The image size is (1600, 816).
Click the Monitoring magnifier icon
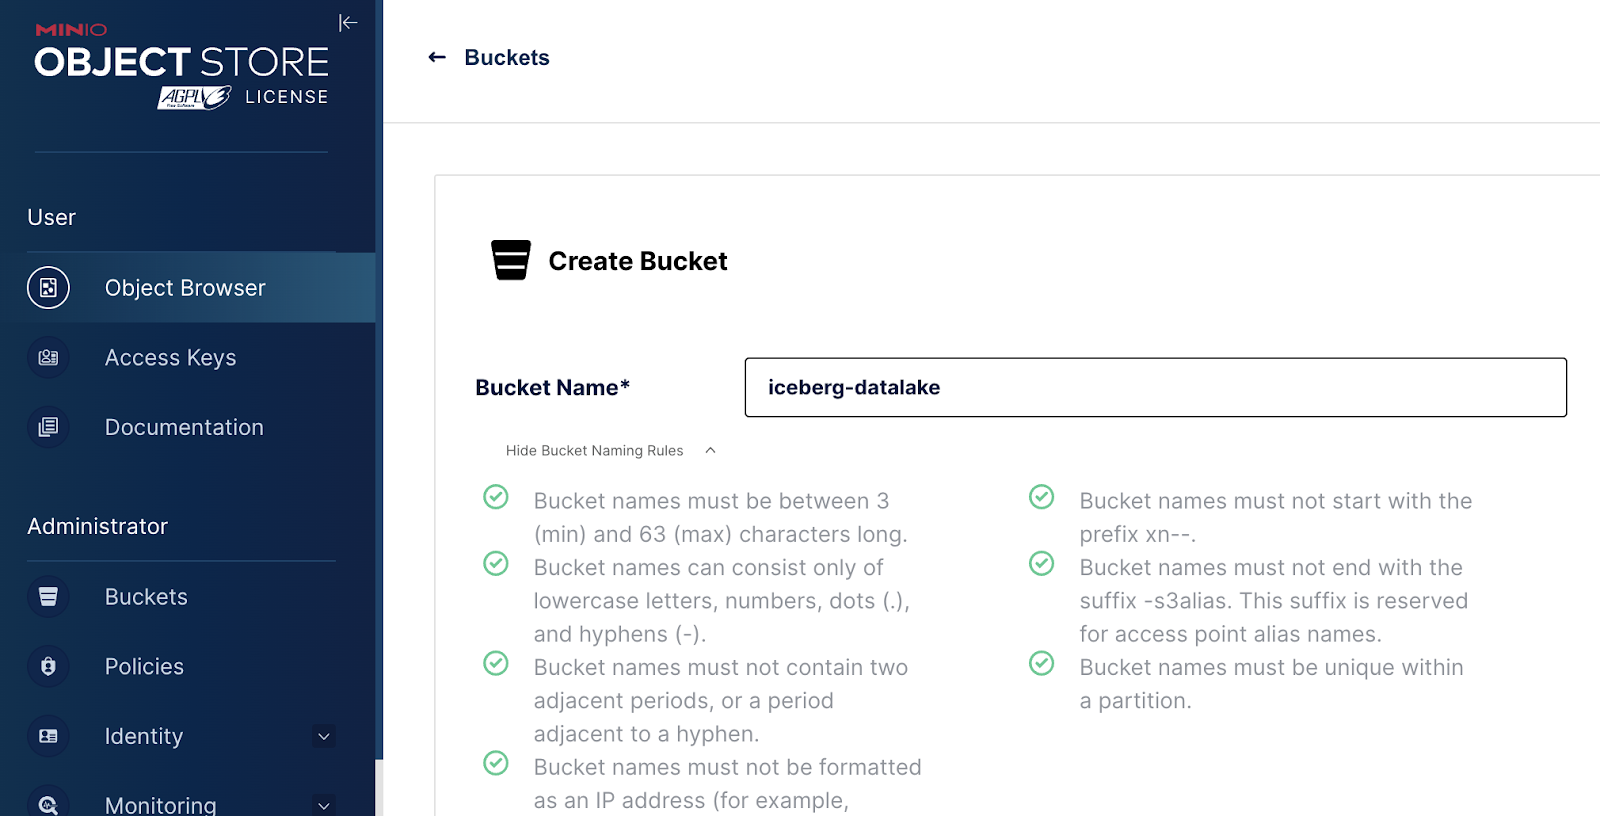(48, 803)
